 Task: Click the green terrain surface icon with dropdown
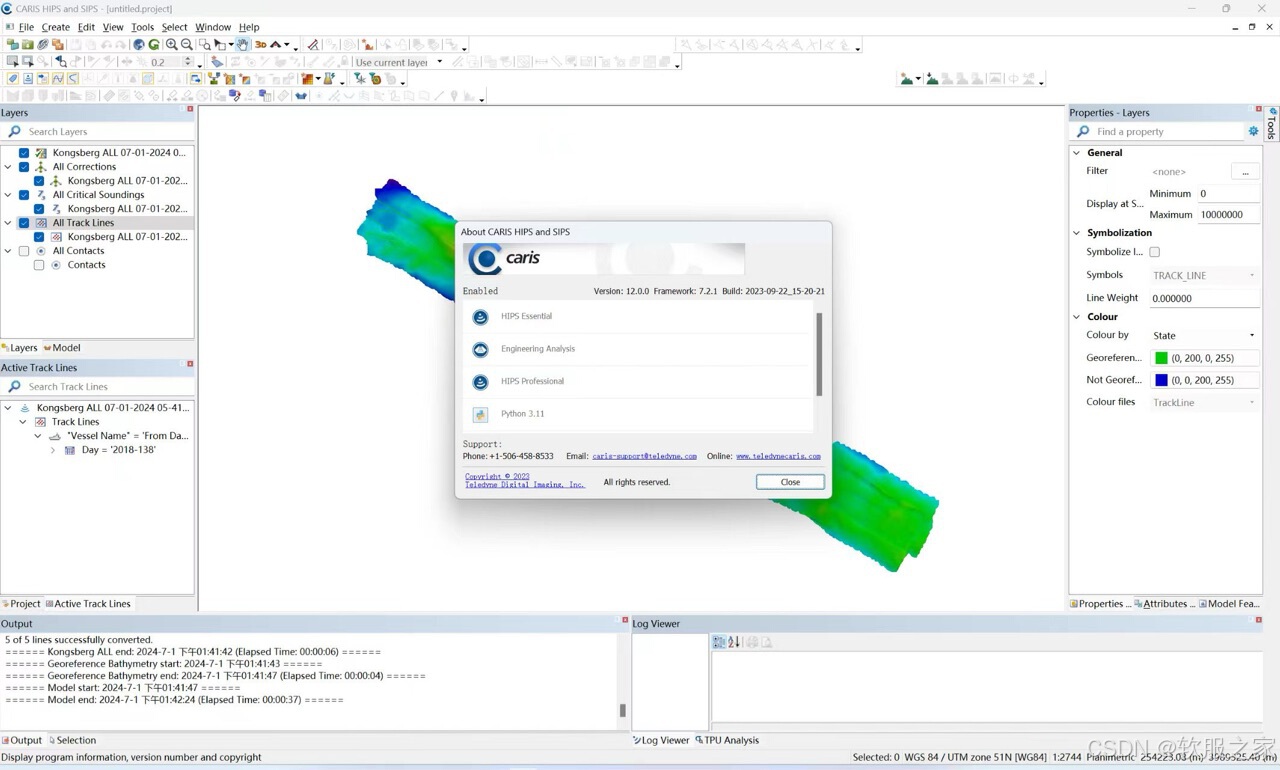coord(907,79)
